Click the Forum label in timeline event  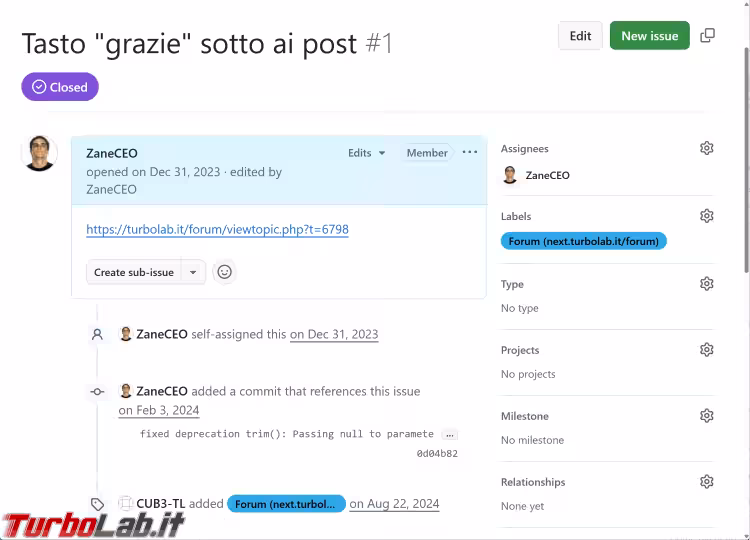click(286, 504)
